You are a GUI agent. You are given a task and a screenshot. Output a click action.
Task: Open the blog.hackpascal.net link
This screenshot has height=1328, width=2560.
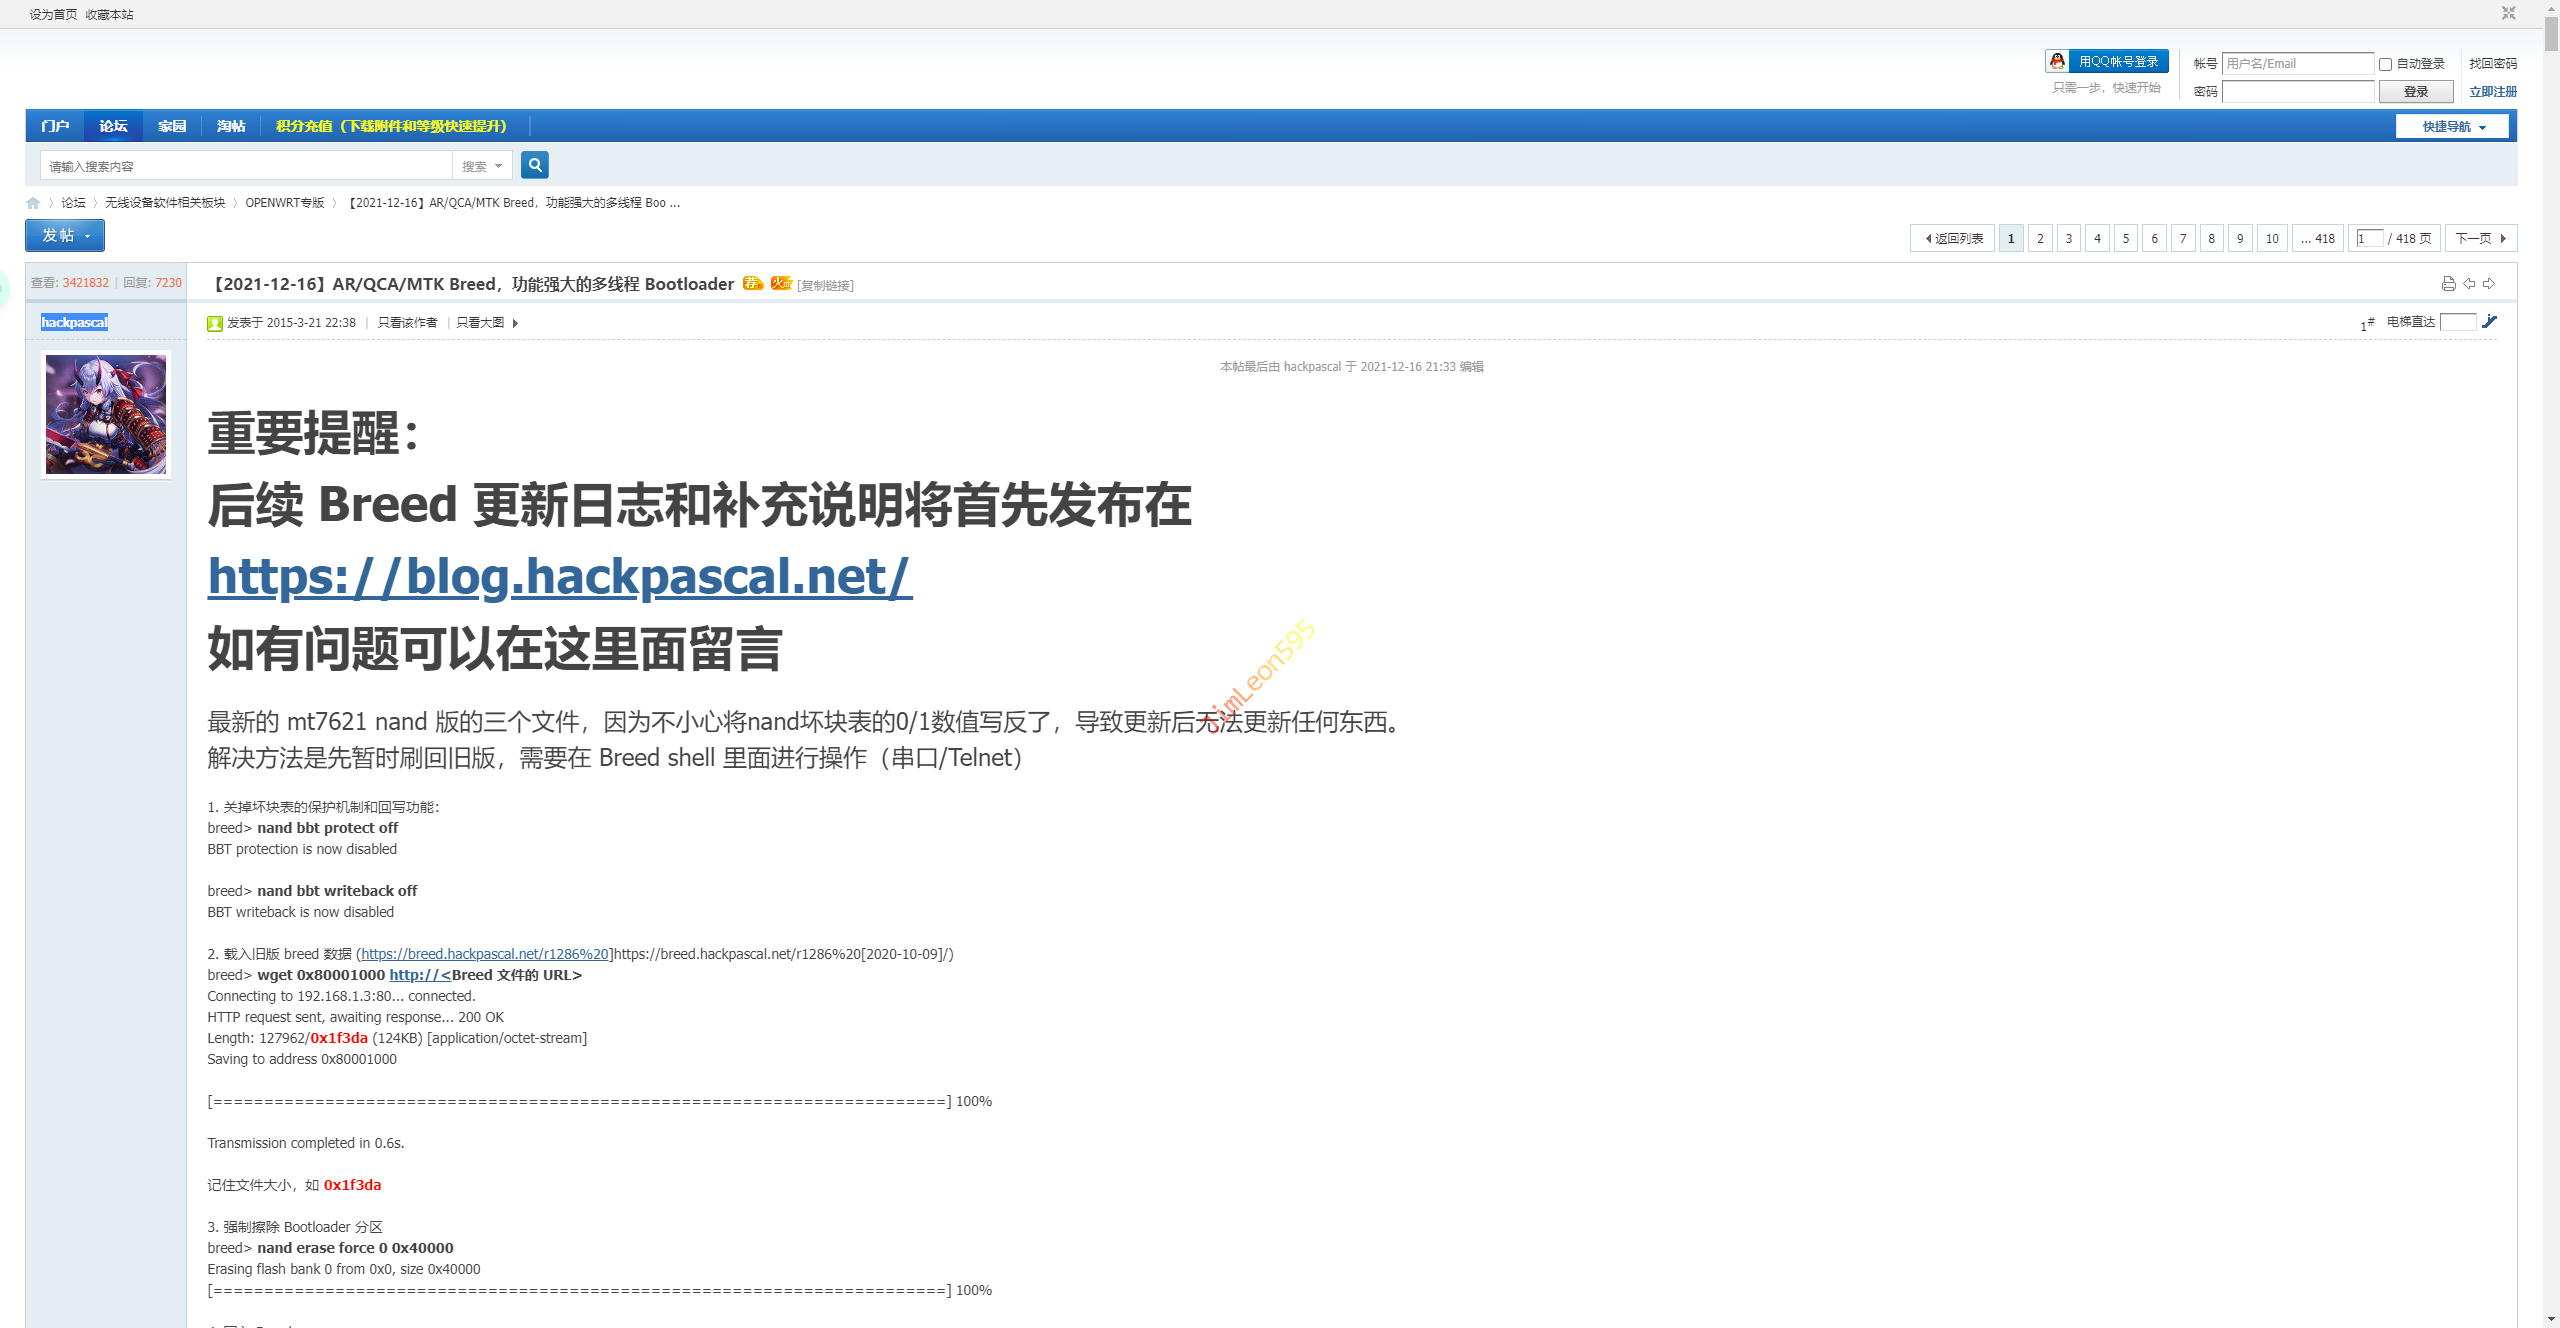(x=559, y=577)
